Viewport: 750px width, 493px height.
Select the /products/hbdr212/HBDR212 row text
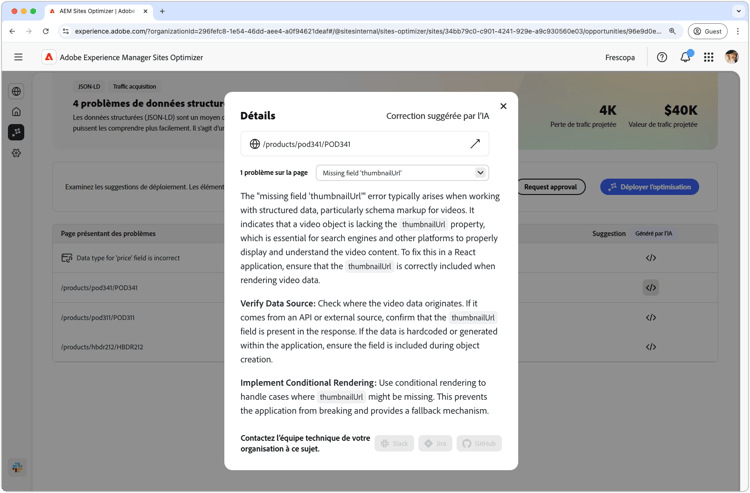[102, 347]
